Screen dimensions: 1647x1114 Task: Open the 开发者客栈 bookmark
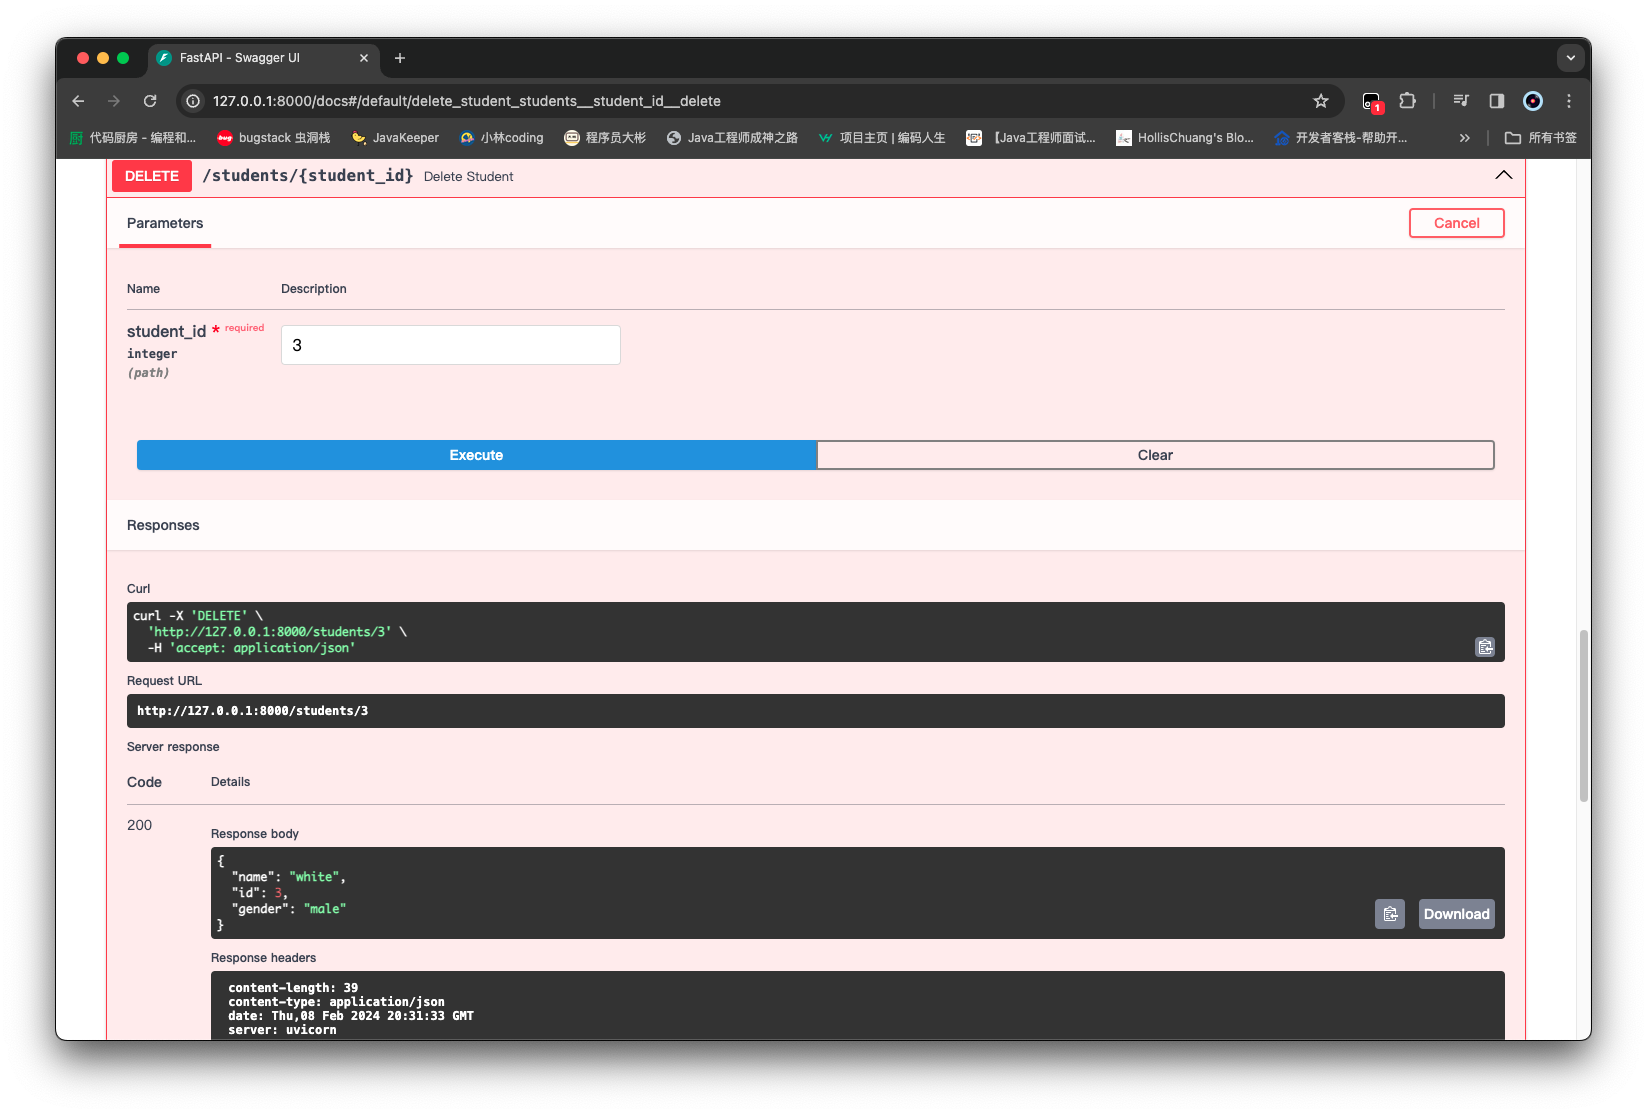[1341, 138]
